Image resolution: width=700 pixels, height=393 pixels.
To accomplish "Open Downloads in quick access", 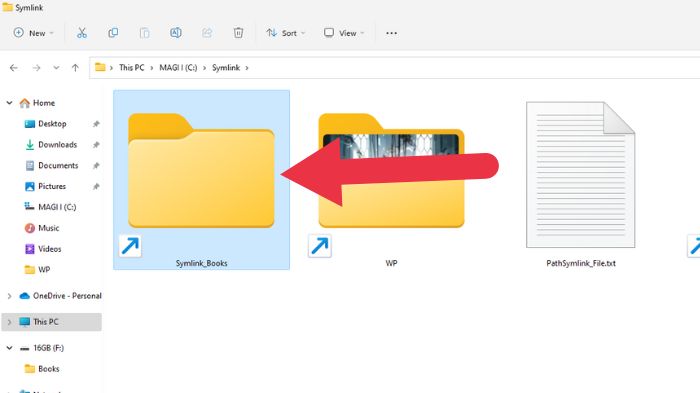I will 58,145.
